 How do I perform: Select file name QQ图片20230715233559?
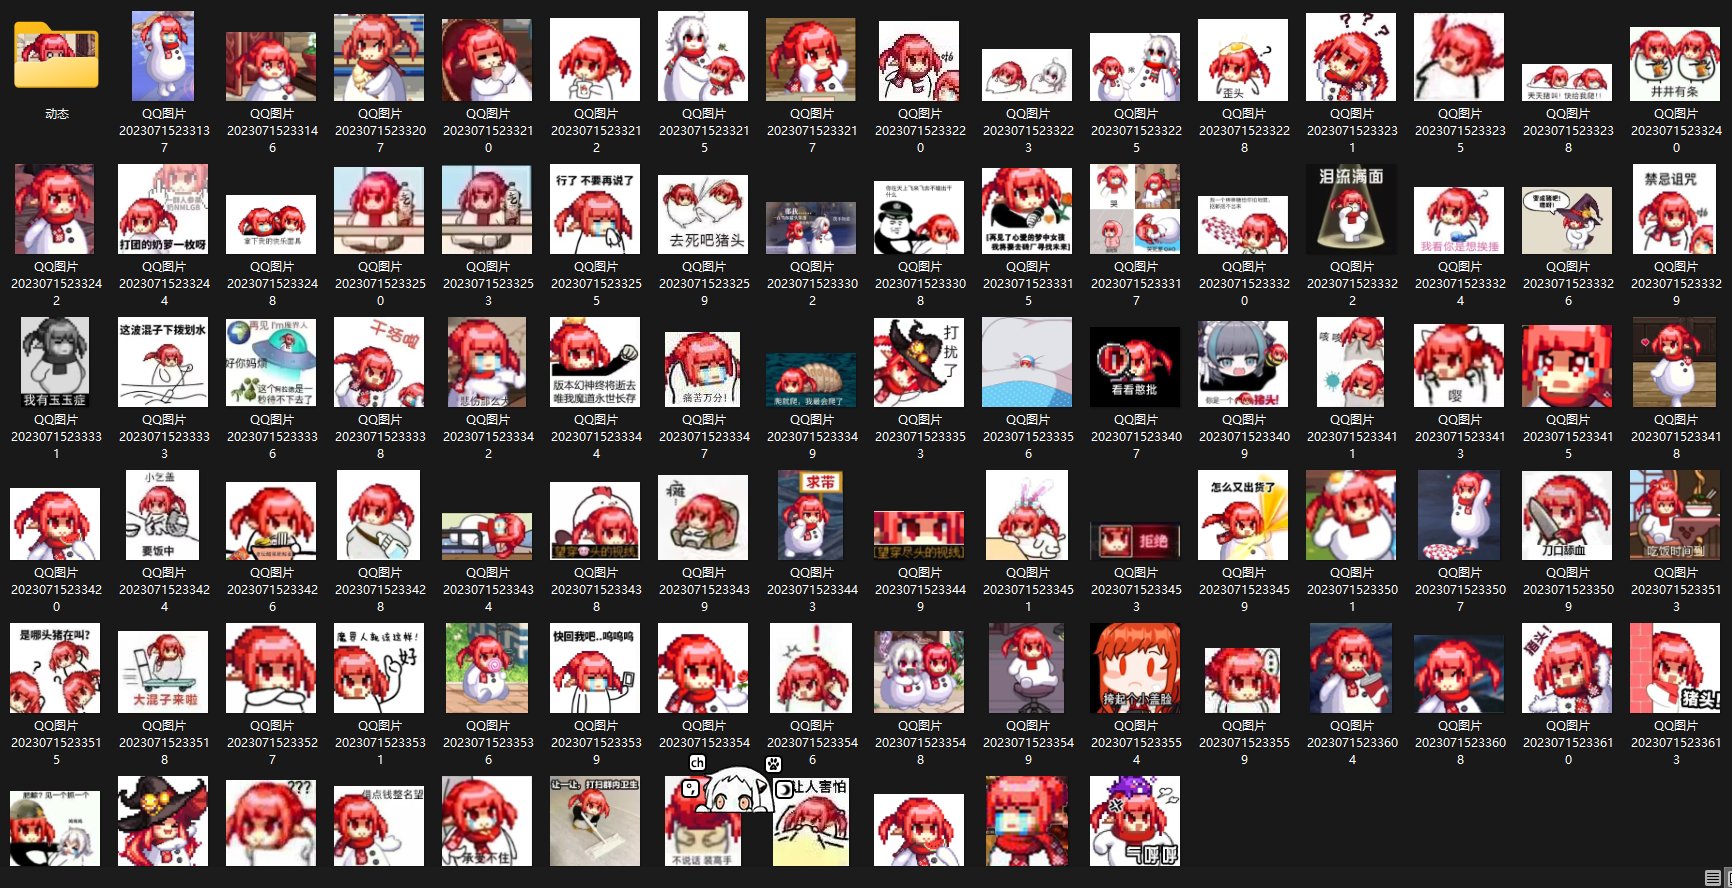point(1244,742)
